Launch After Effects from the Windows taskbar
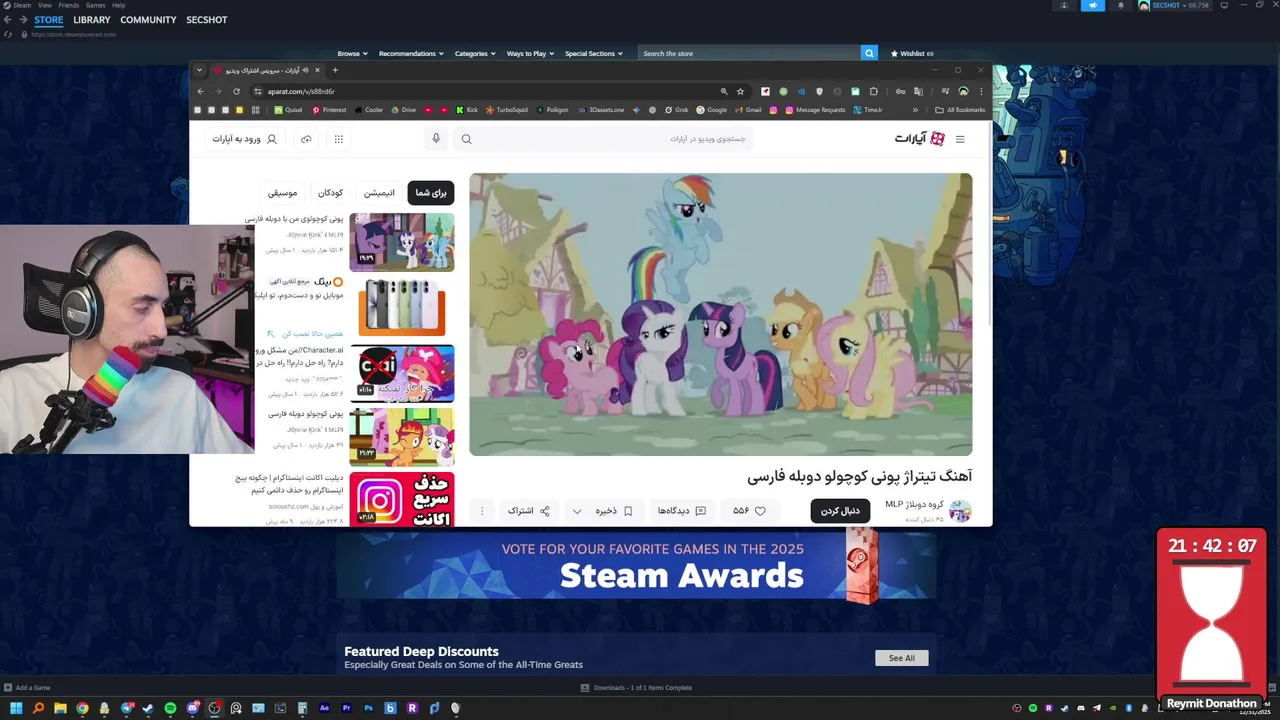This screenshot has width=1280, height=720. click(x=324, y=708)
